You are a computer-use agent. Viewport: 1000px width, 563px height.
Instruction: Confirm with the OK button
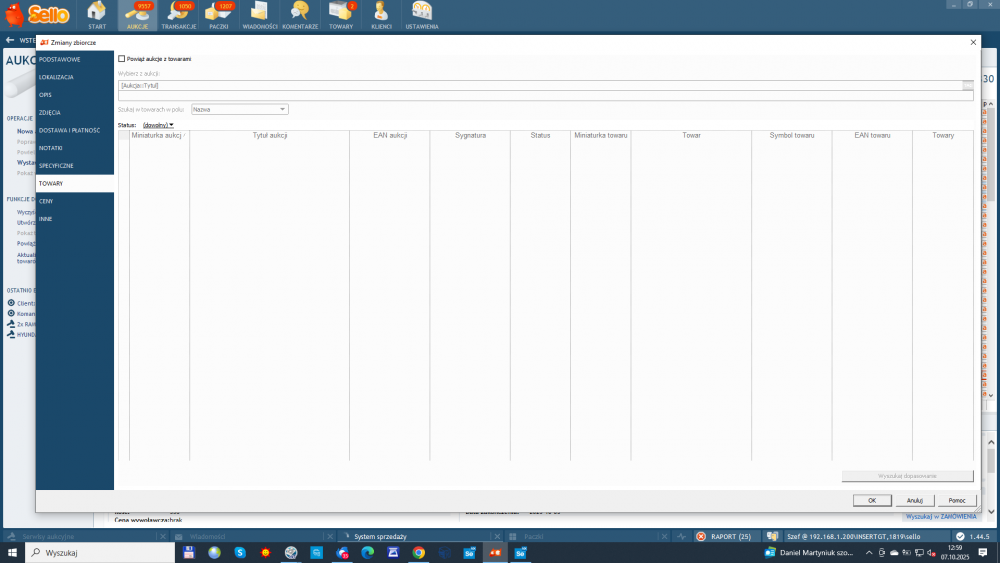[x=872, y=501]
